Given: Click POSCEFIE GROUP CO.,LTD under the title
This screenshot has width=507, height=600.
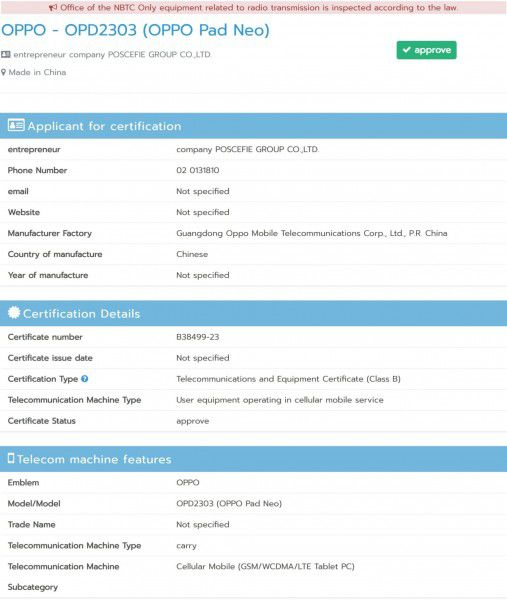Looking at the screenshot, I should [159, 55].
